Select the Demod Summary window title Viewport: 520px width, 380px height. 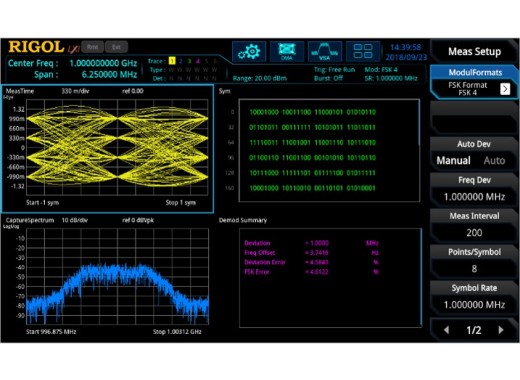pyautogui.click(x=243, y=220)
